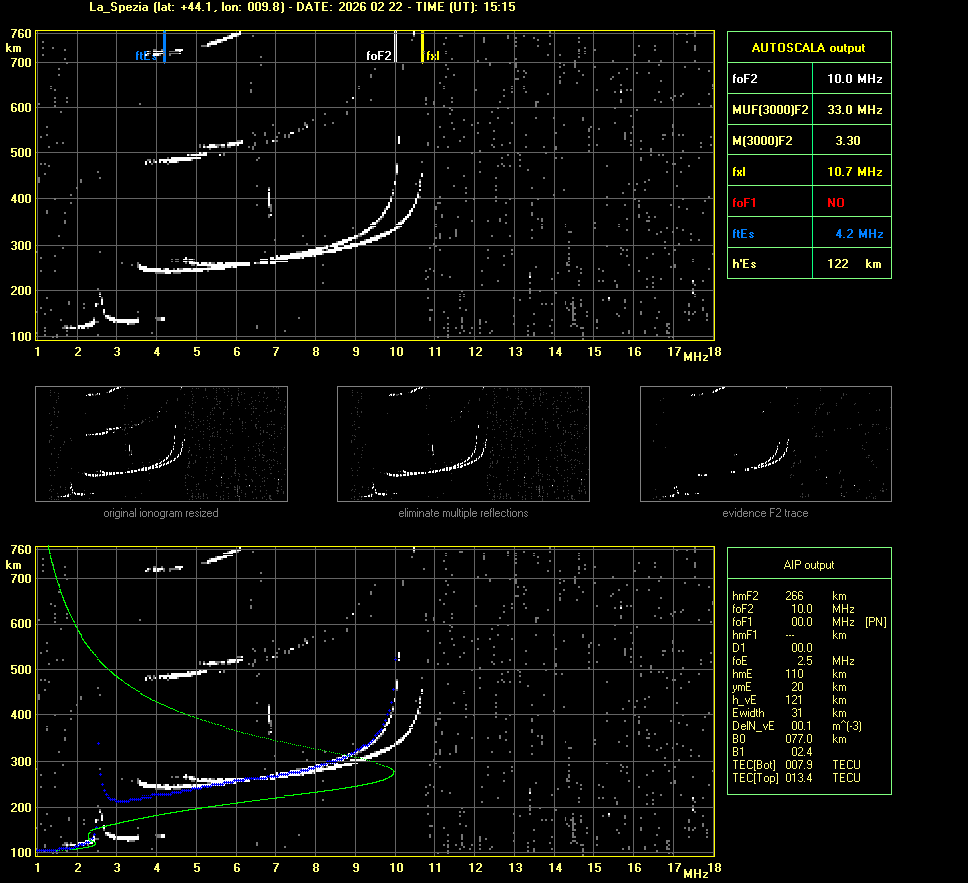Viewport: 968px width, 883px height.
Task: Click the white foF2 marker label atop the ionogram
Action: (378, 56)
